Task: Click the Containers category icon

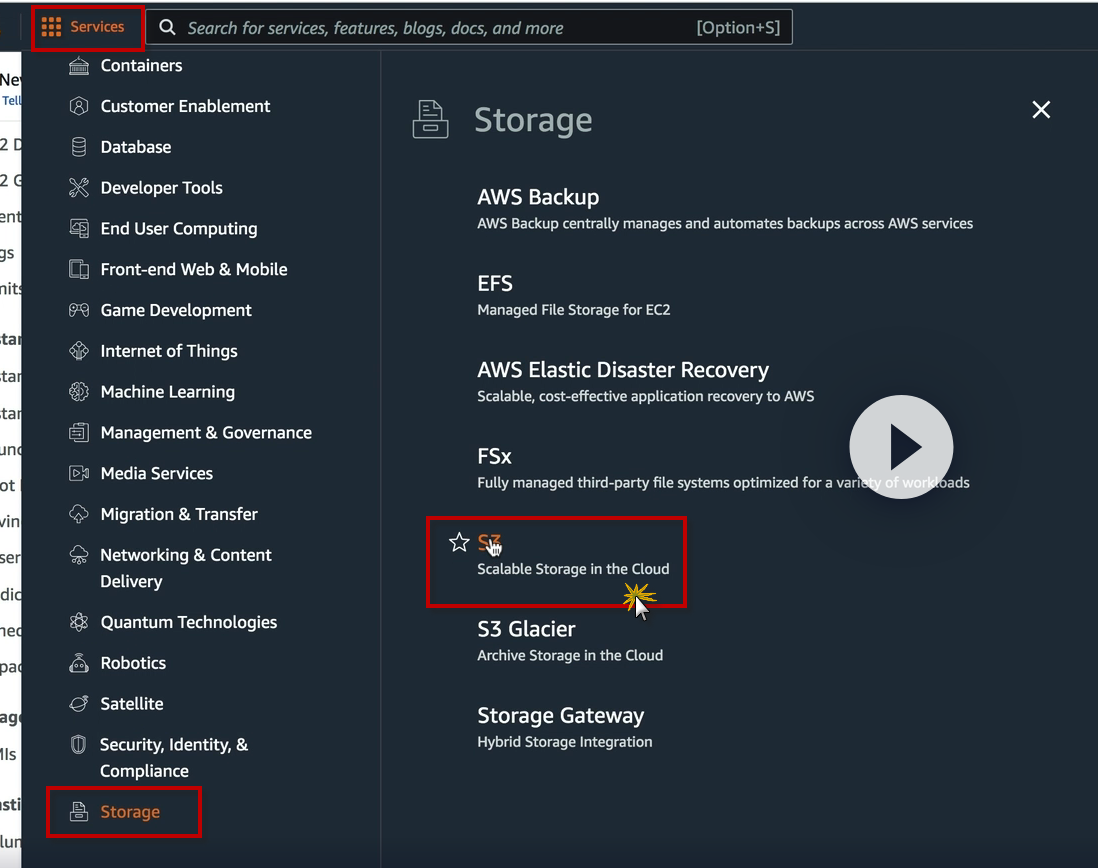Action: click(x=79, y=66)
